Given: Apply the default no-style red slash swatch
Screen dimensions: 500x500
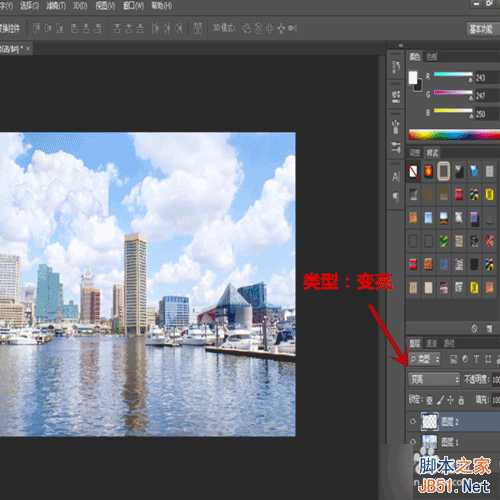Looking at the screenshot, I should pyautogui.click(x=413, y=171).
